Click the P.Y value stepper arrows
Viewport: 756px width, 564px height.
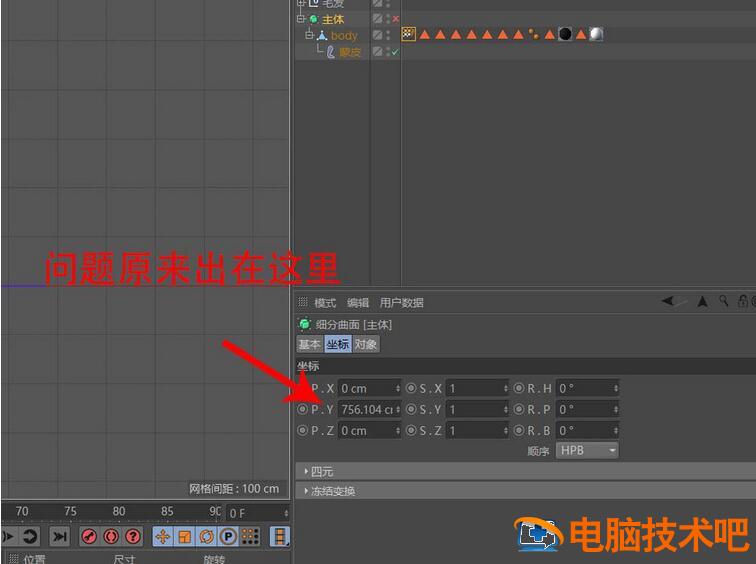[398, 410]
